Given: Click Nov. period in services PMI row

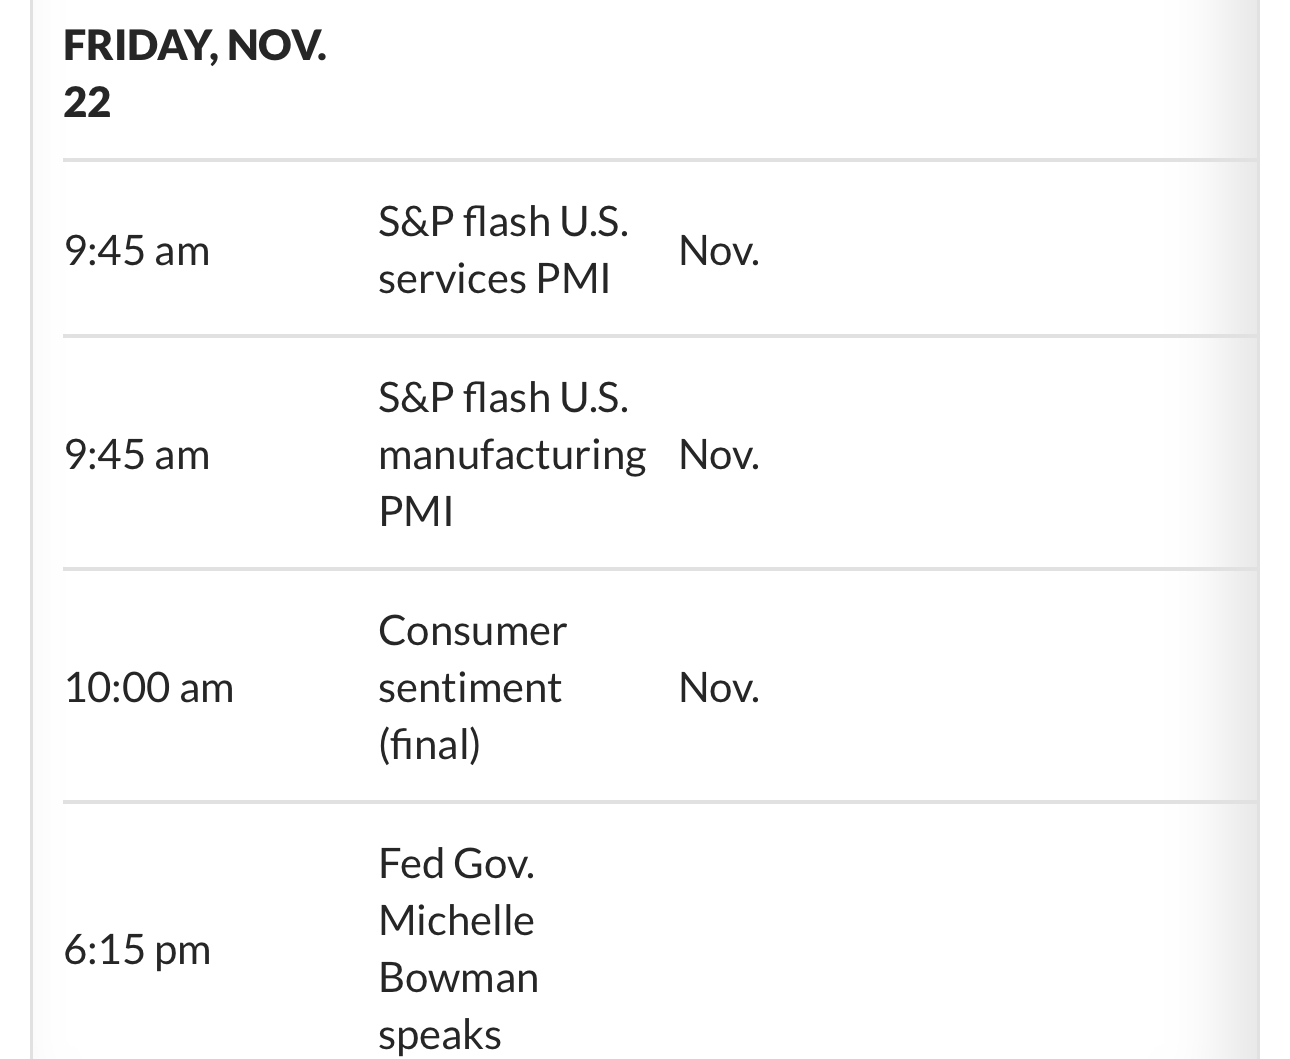Looking at the screenshot, I should click(x=719, y=250).
